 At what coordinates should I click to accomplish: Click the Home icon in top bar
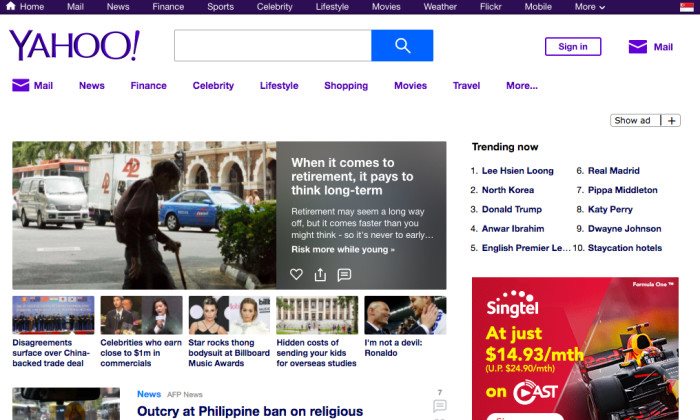tap(11, 7)
